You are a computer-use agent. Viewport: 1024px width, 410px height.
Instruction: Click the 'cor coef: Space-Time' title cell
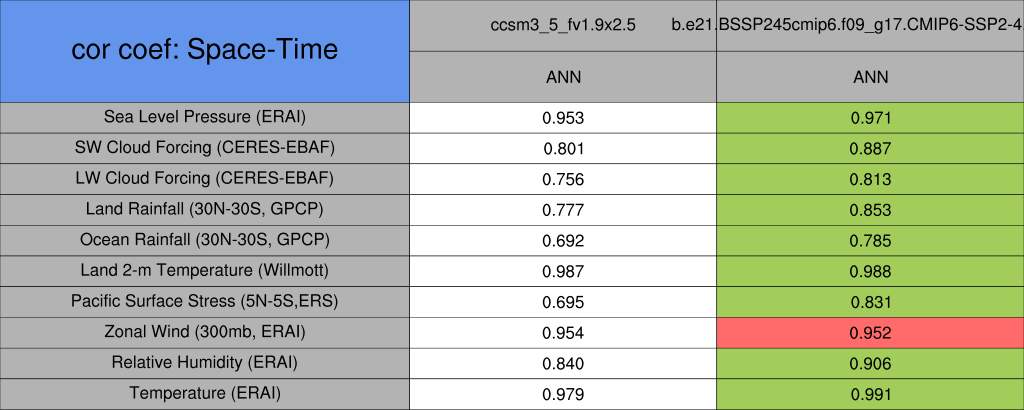click(204, 50)
